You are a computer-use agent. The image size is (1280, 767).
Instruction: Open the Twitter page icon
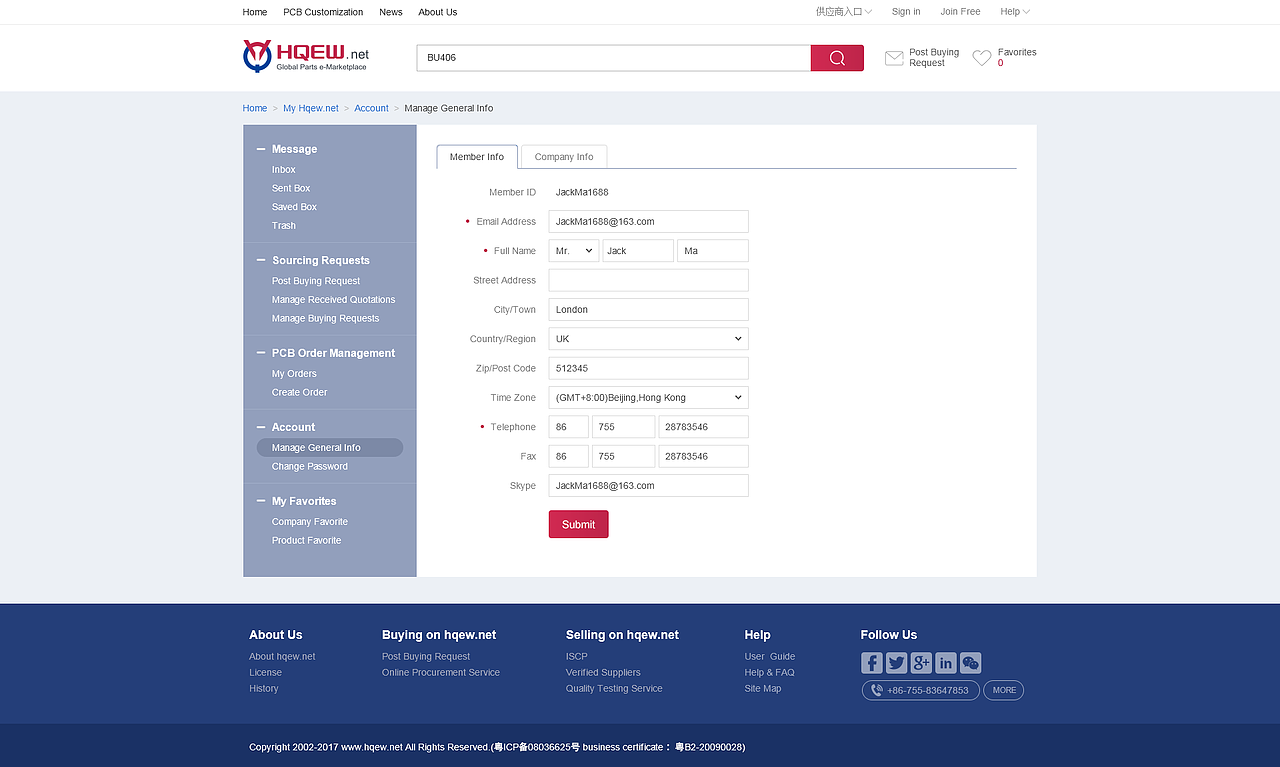tap(897, 663)
